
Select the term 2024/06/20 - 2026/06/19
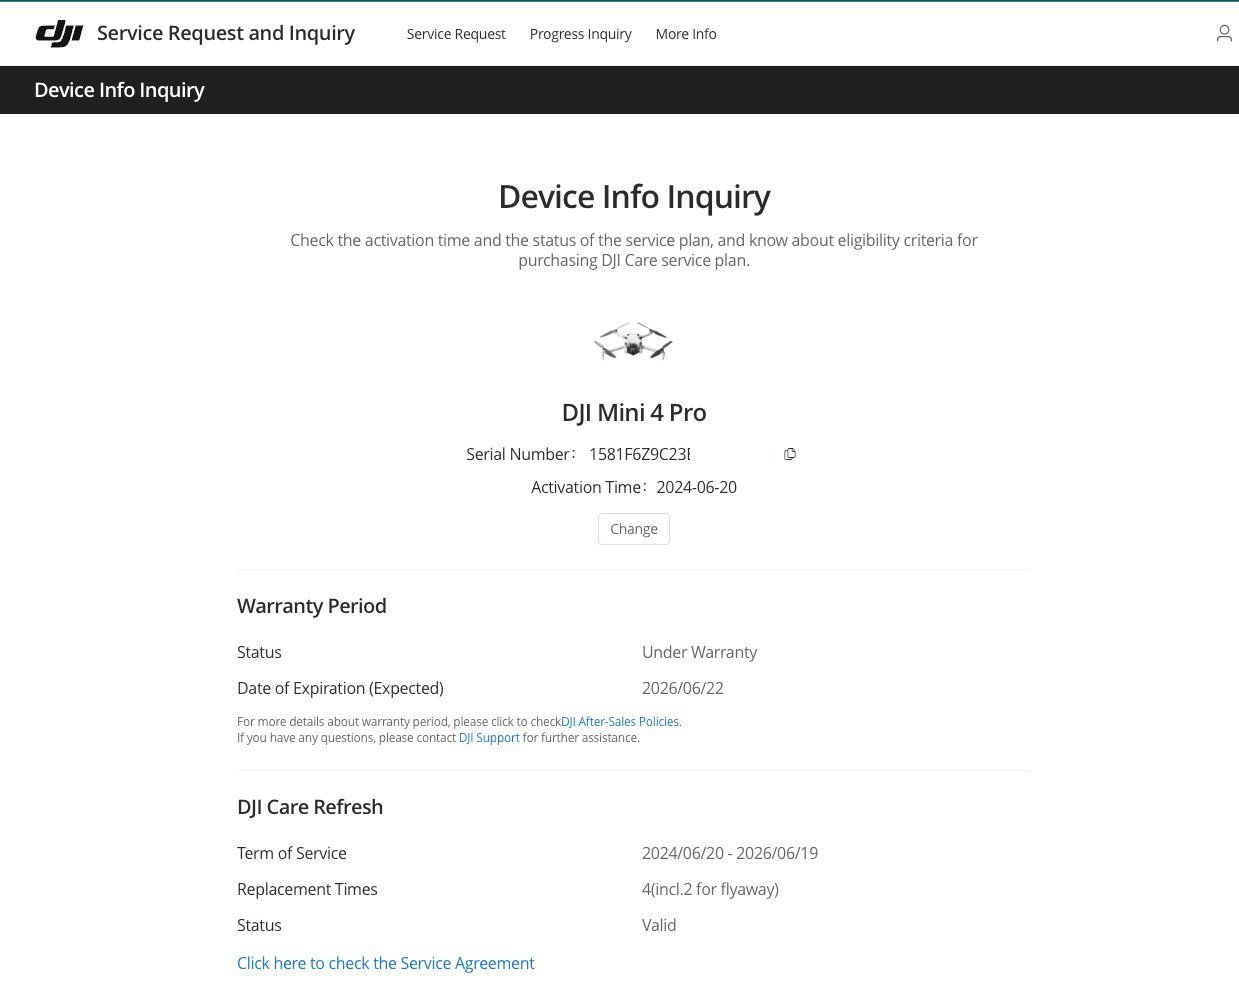click(730, 853)
